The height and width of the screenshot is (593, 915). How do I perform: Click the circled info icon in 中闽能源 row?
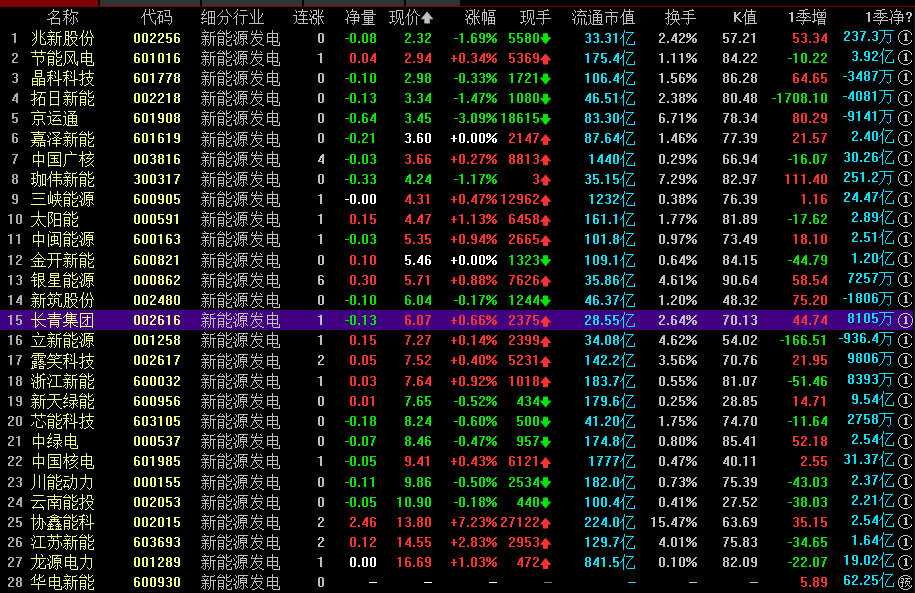click(905, 239)
